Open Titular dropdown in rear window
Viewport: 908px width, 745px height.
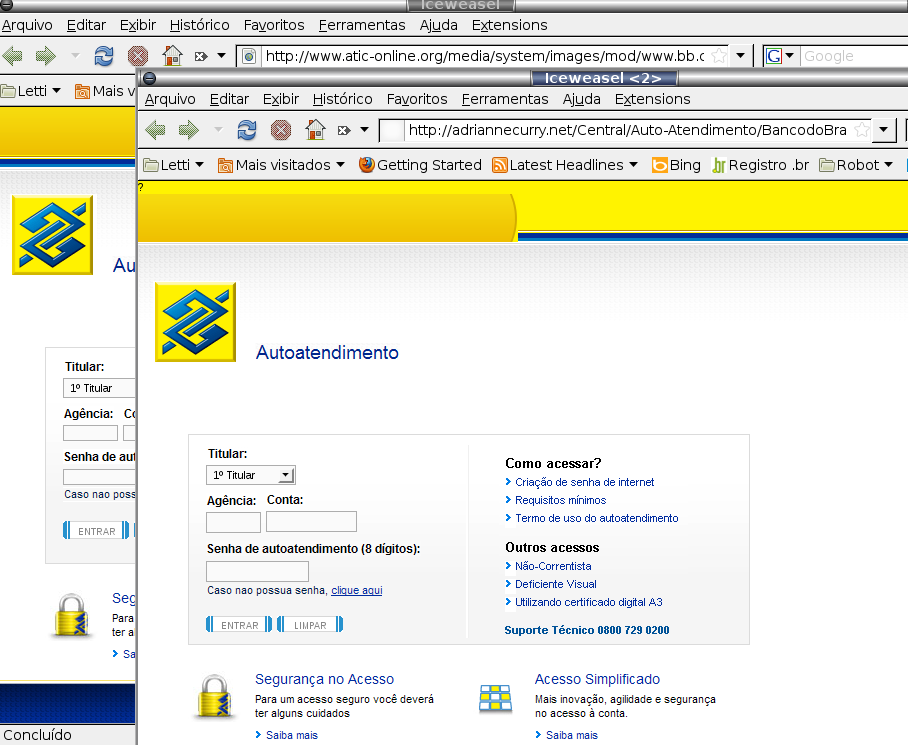(x=99, y=388)
